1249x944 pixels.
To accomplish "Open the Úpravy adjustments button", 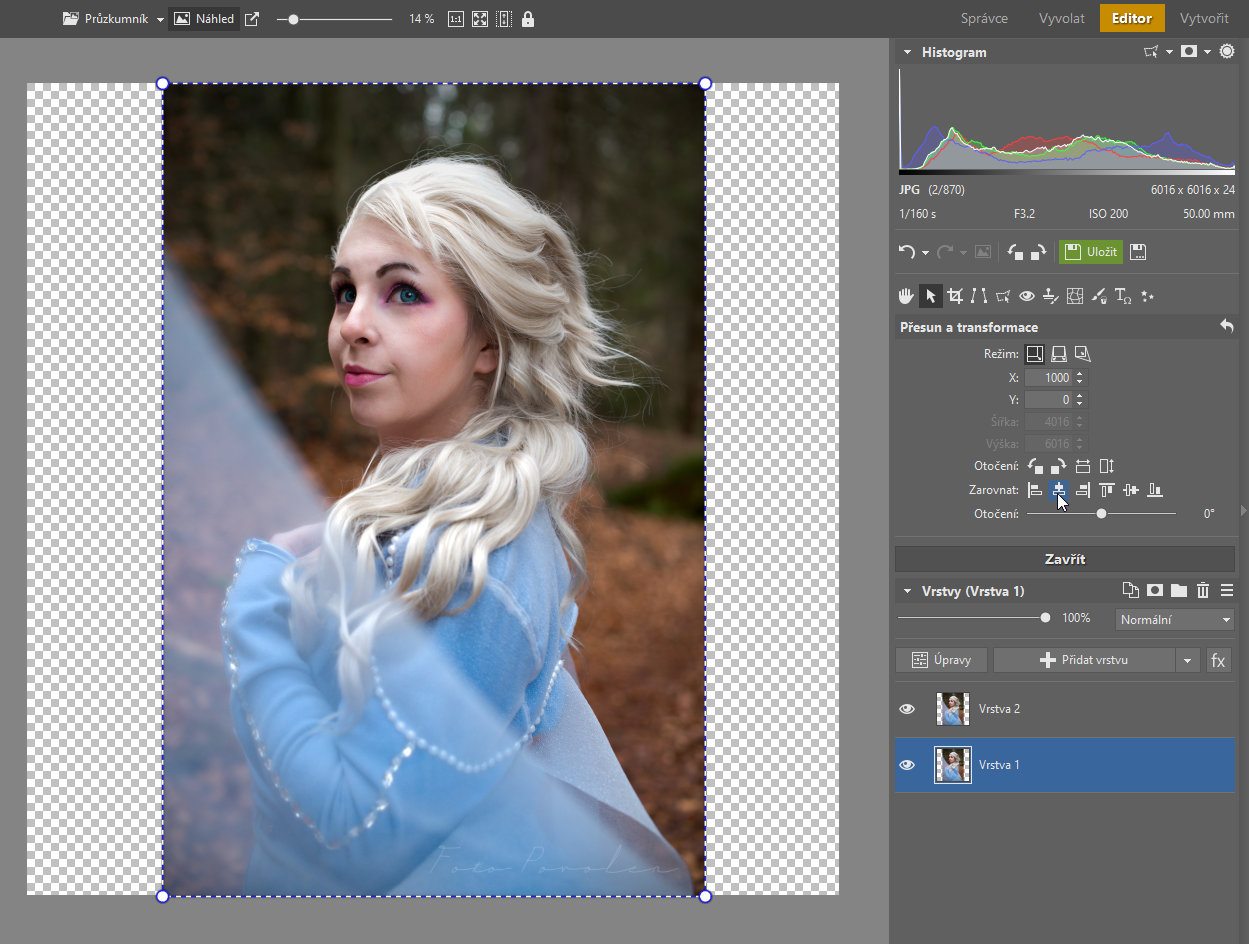I will [941, 660].
